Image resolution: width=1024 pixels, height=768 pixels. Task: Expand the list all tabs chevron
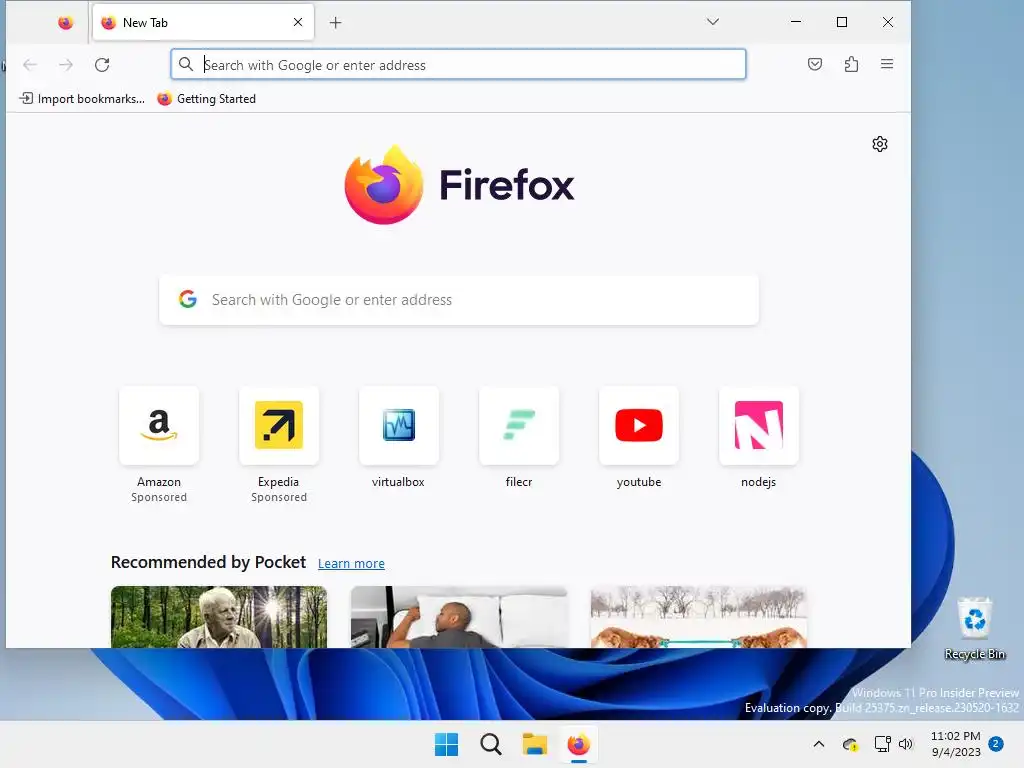(x=712, y=22)
